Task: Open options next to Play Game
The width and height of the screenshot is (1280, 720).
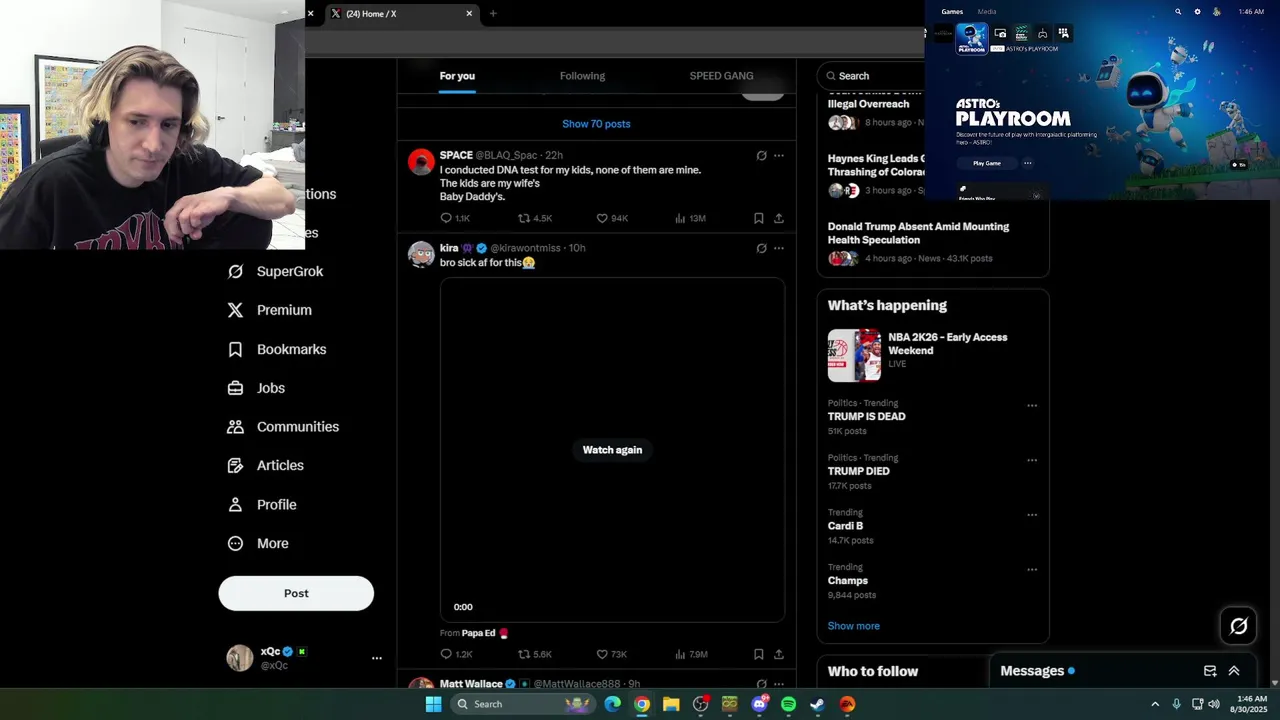Action: click(x=1027, y=163)
